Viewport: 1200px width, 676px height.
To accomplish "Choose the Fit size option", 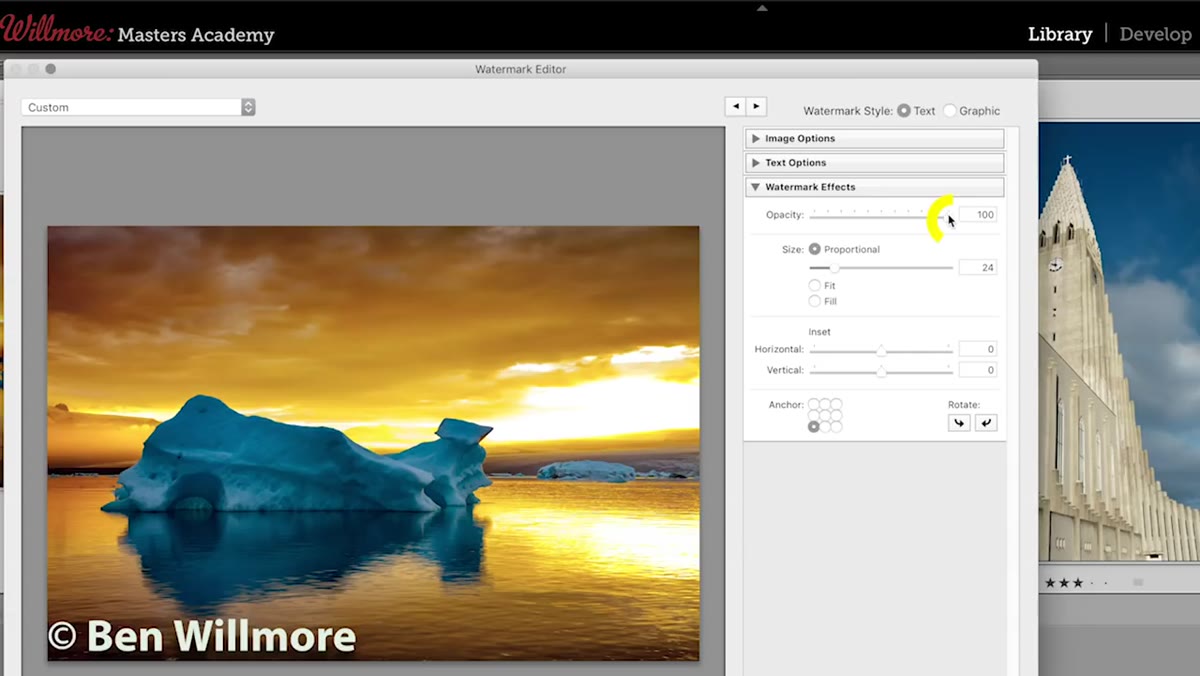I will coord(815,286).
